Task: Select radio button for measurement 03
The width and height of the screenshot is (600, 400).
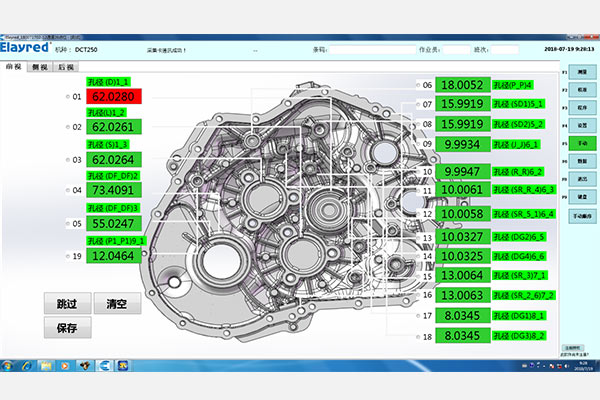Action: tap(68, 160)
